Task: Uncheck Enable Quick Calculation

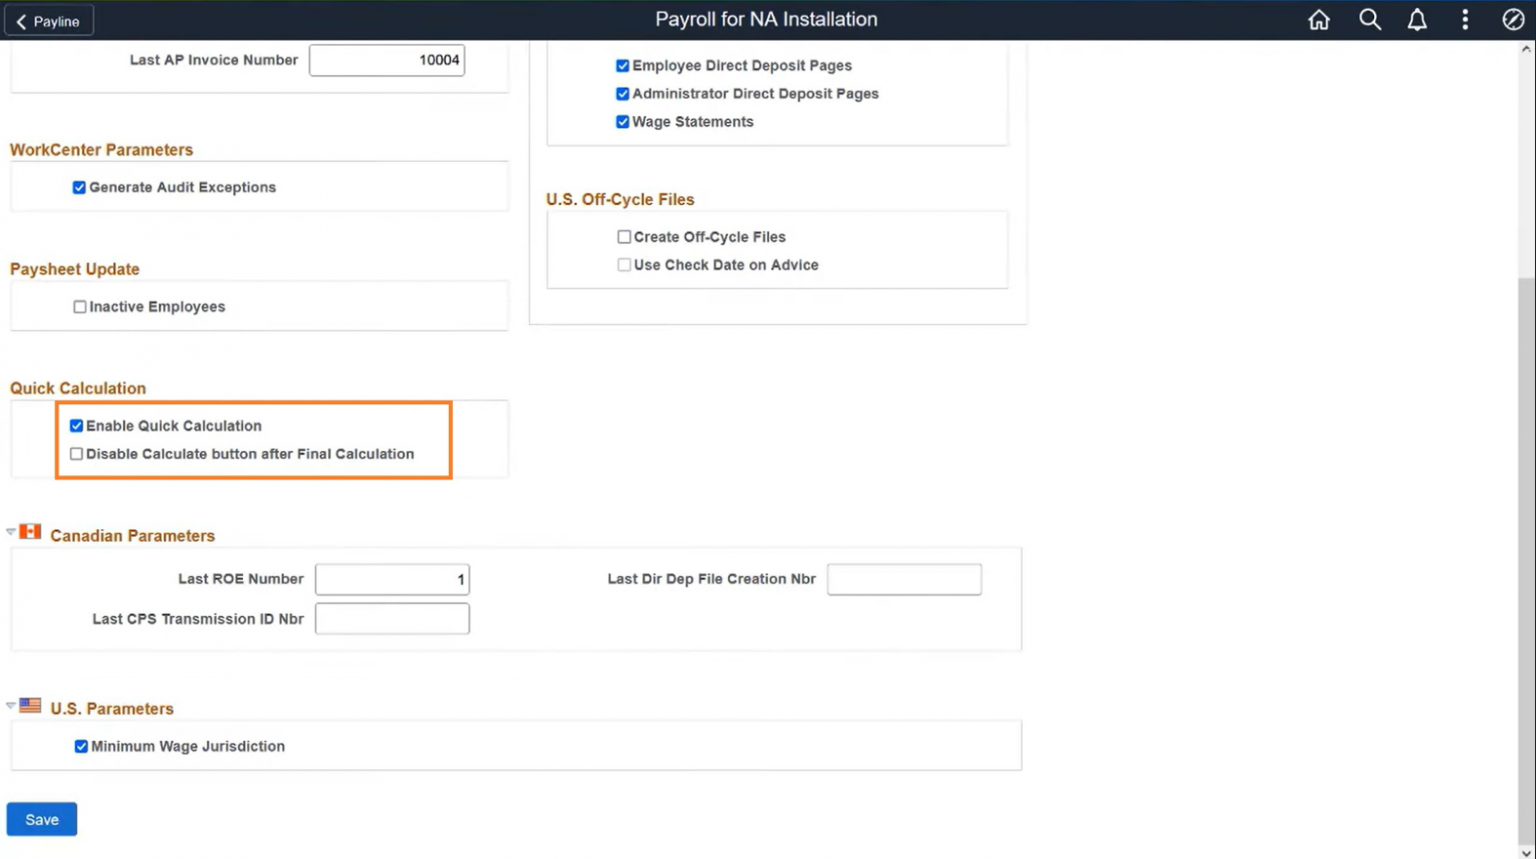Action: click(x=76, y=425)
